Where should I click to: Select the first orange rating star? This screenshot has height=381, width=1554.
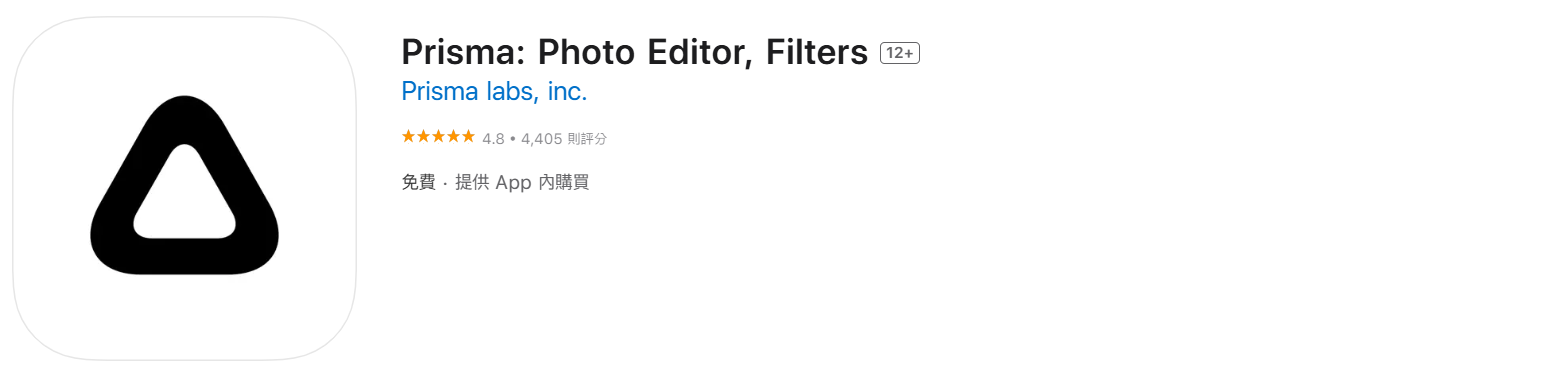(x=408, y=137)
